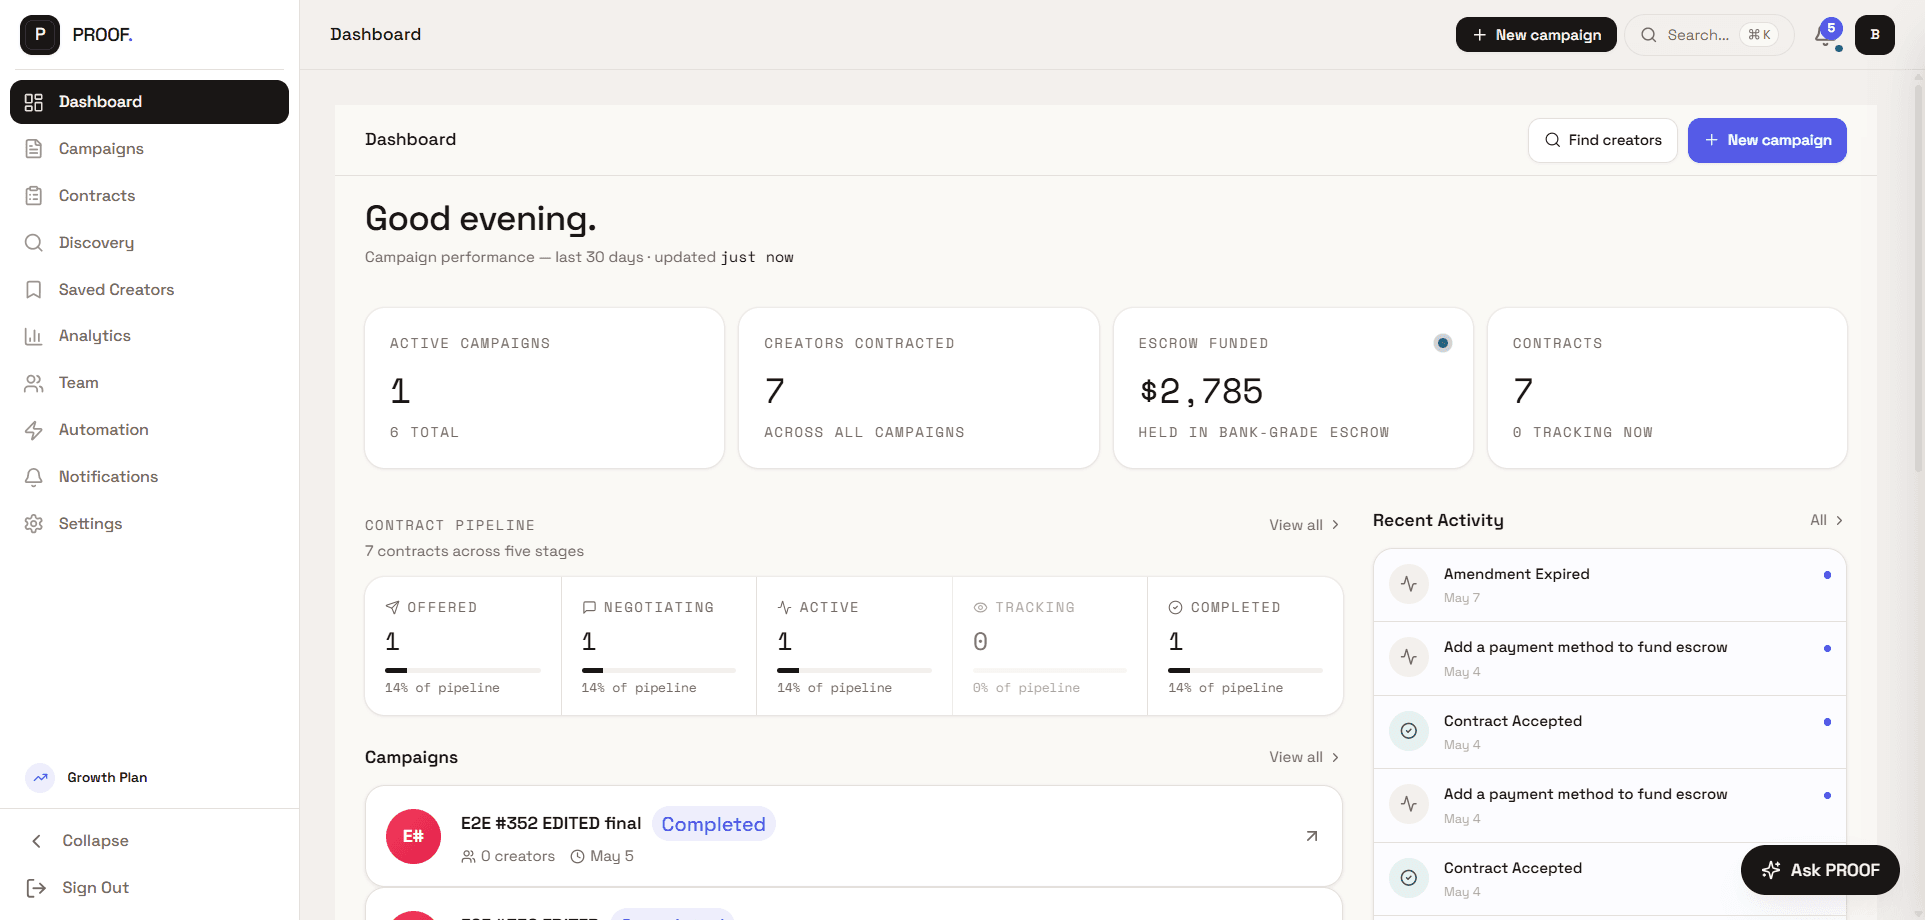Viewport: 1925px width, 920px height.
Task: Open Campaigns in the sidebar
Action: pos(149,149)
